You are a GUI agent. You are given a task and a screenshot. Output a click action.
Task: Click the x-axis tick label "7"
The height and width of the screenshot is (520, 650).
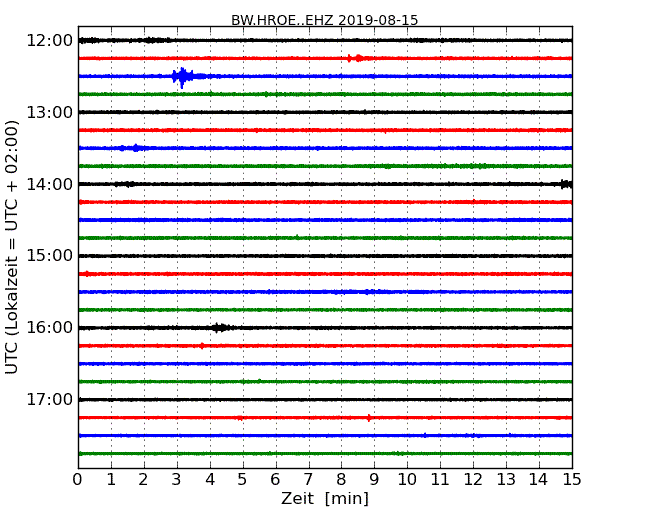[308, 480]
